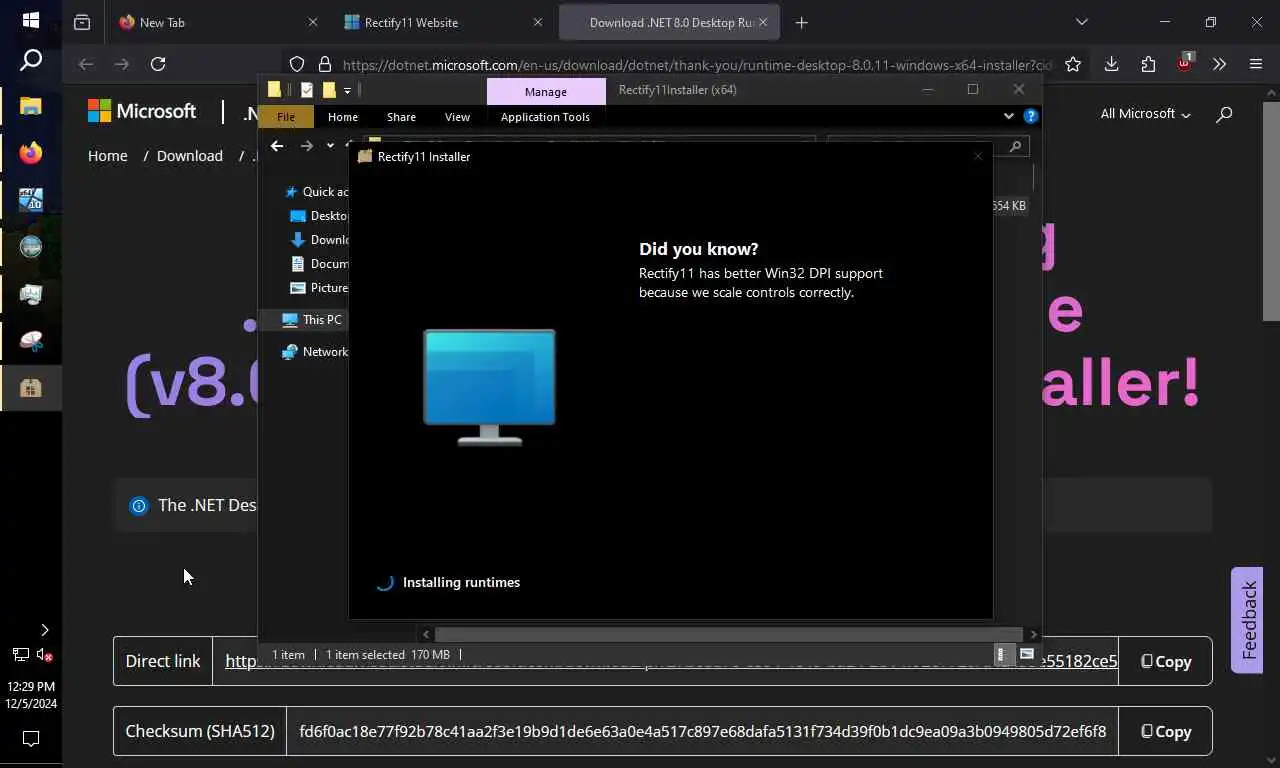Close the Rectify11 Website tab

538,22
